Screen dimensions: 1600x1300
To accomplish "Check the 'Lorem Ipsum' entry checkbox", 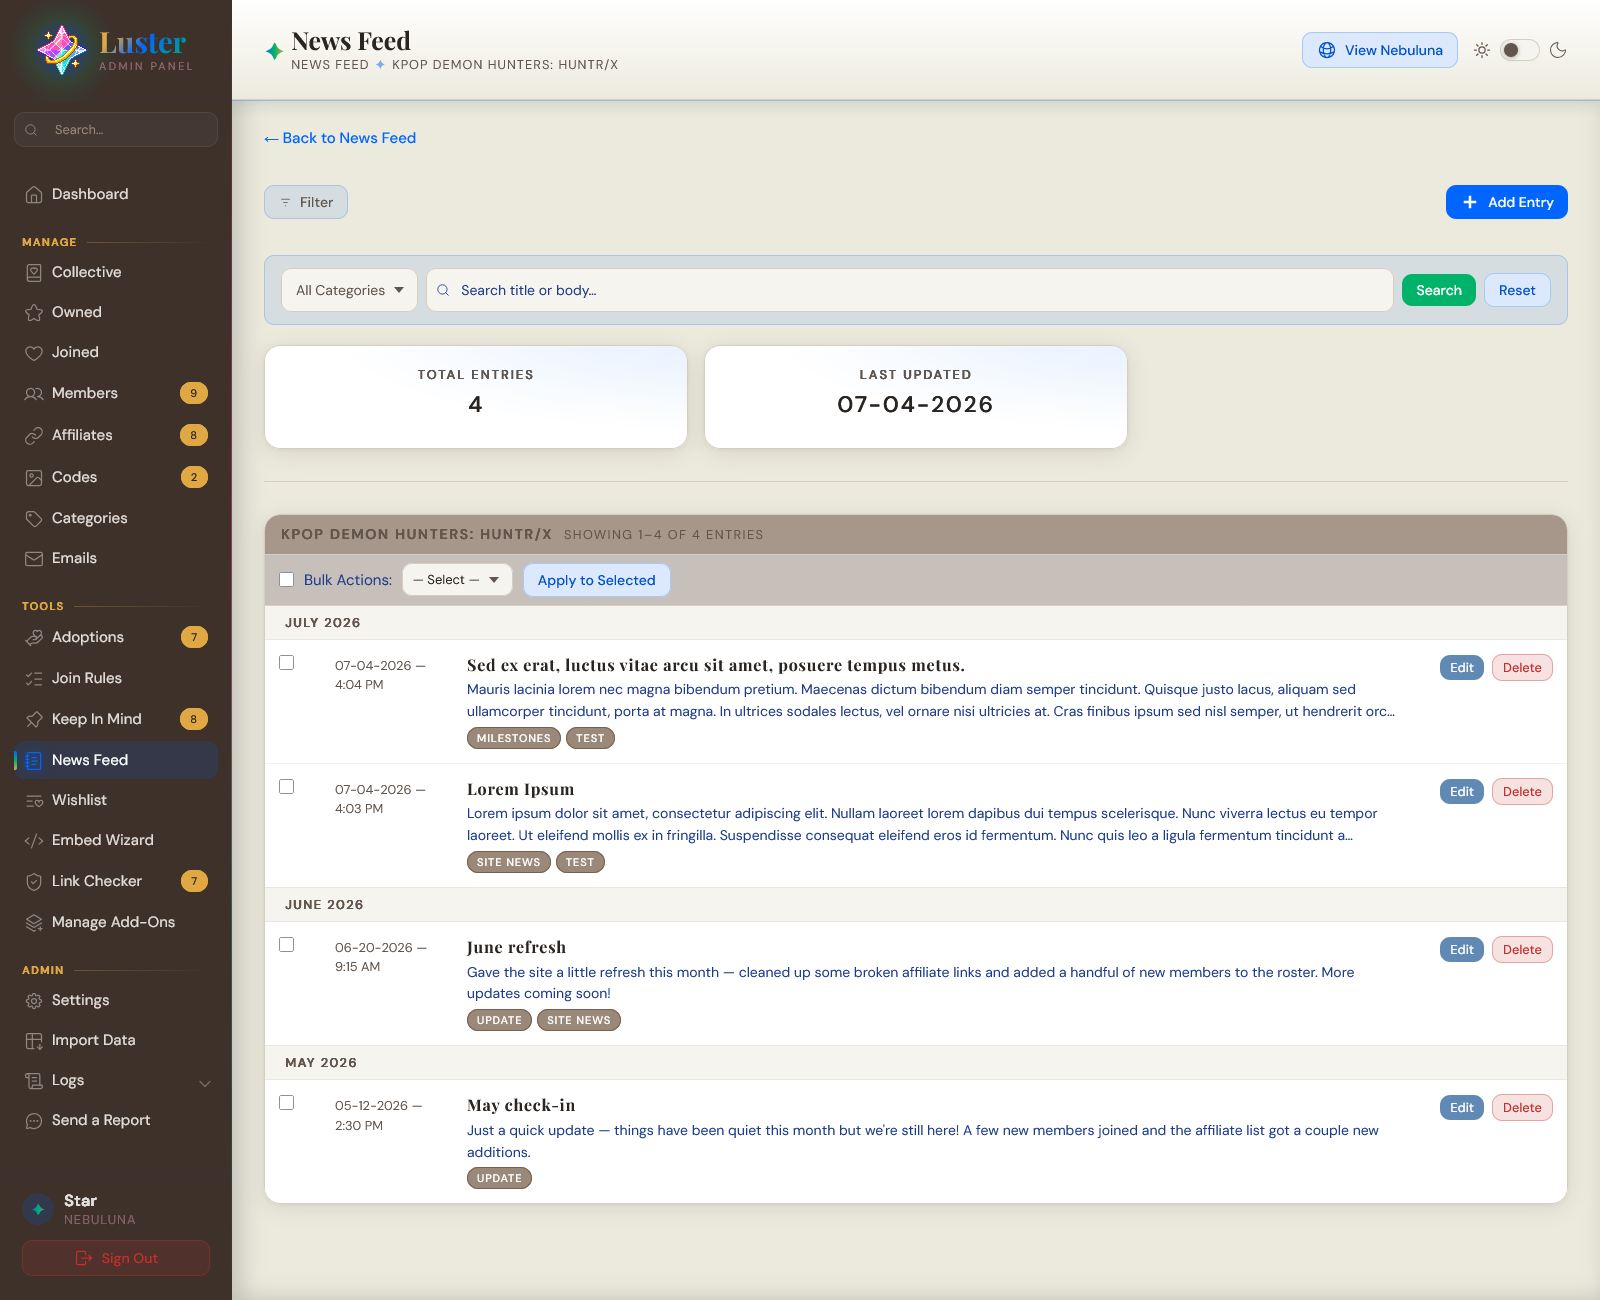I will click(x=287, y=787).
